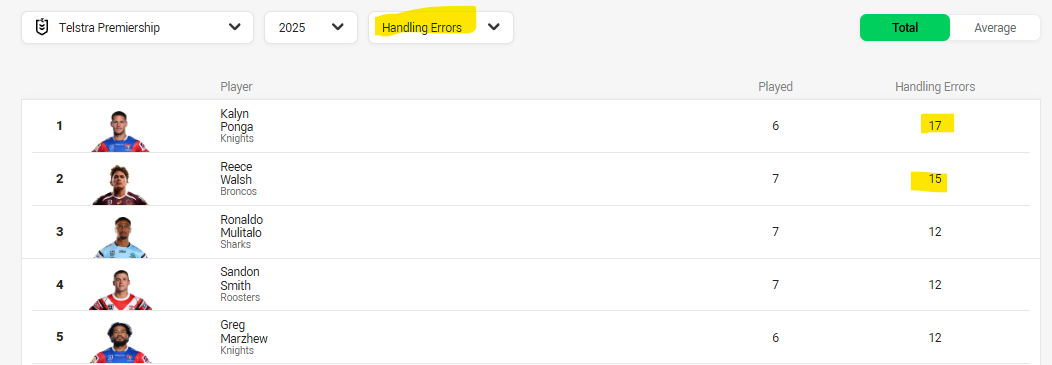Click Greg Marzhew's headshot
This screenshot has height=365, width=1052.
(x=121, y=343)
